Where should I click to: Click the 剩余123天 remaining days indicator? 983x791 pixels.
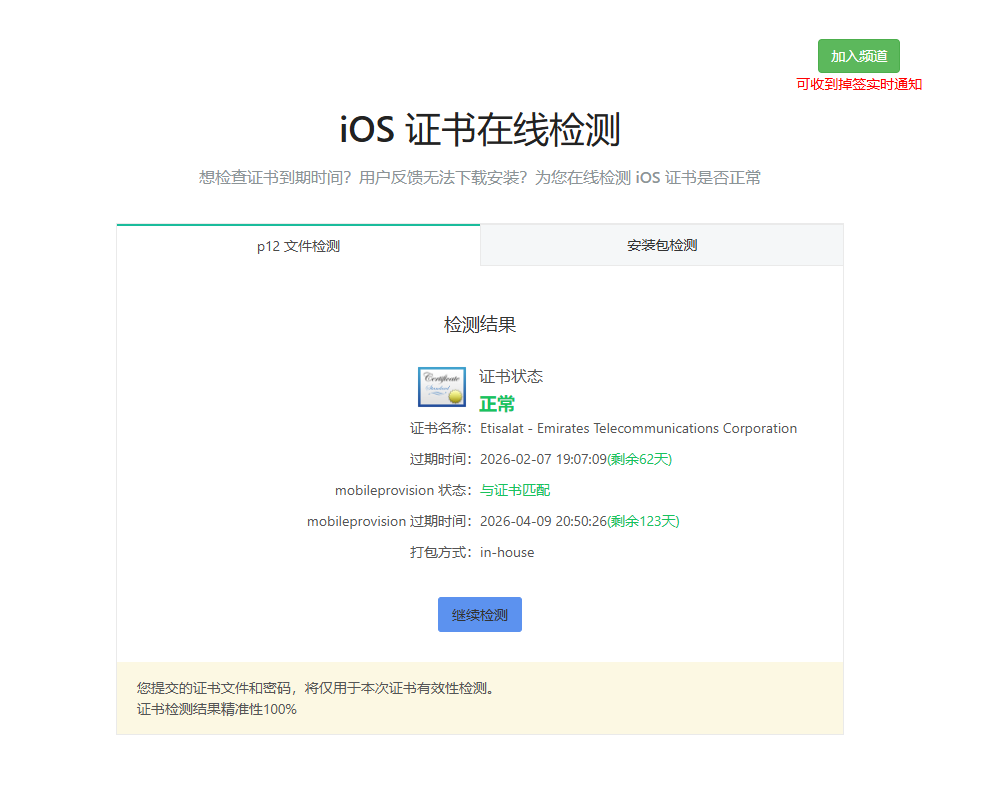645,521
